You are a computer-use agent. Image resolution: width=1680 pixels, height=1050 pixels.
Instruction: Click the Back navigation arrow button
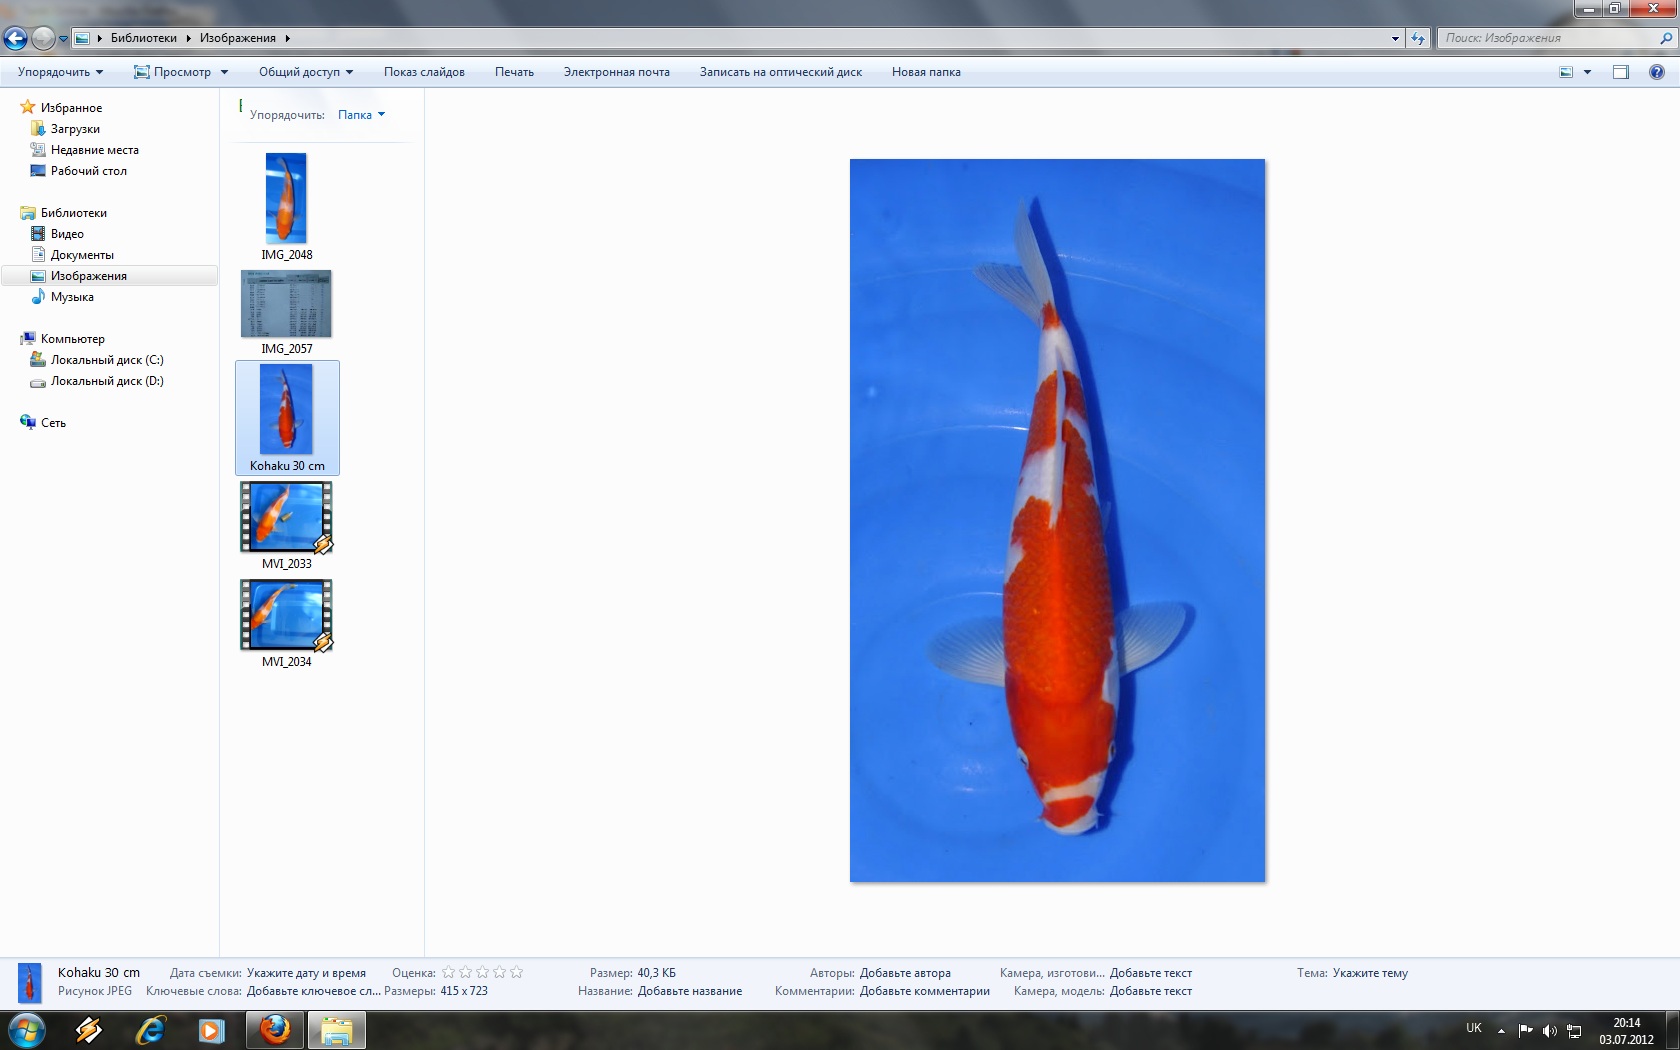click(15, 38)
